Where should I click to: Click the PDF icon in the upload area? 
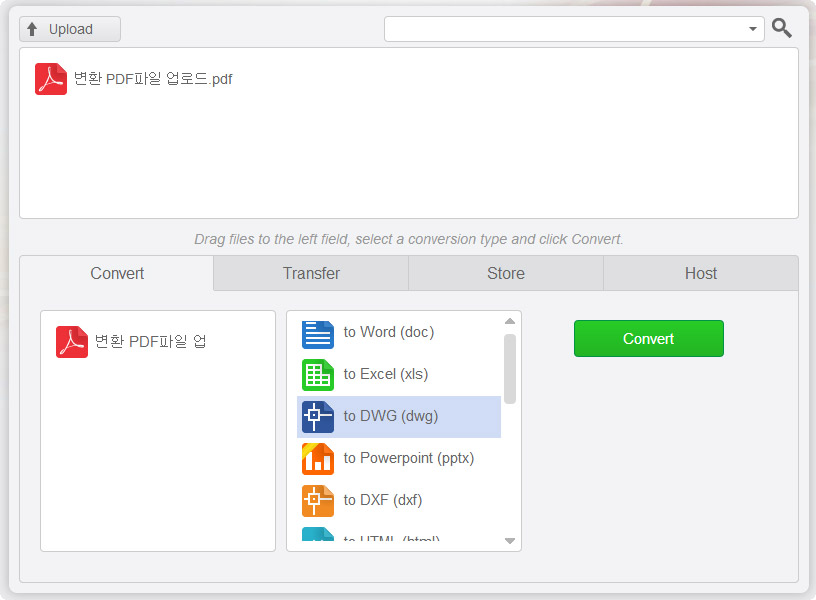tap(51, 79)
